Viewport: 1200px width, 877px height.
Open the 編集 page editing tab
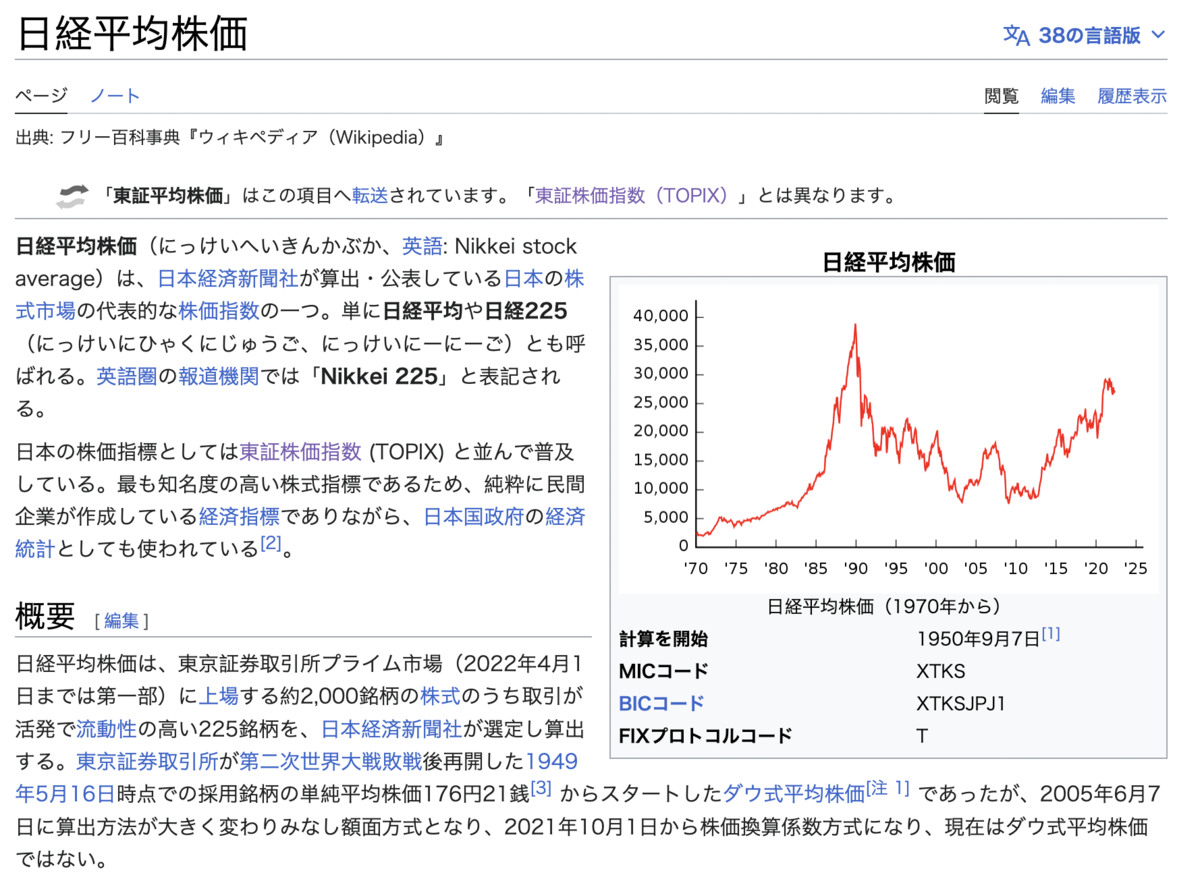tap(1058, 96)
